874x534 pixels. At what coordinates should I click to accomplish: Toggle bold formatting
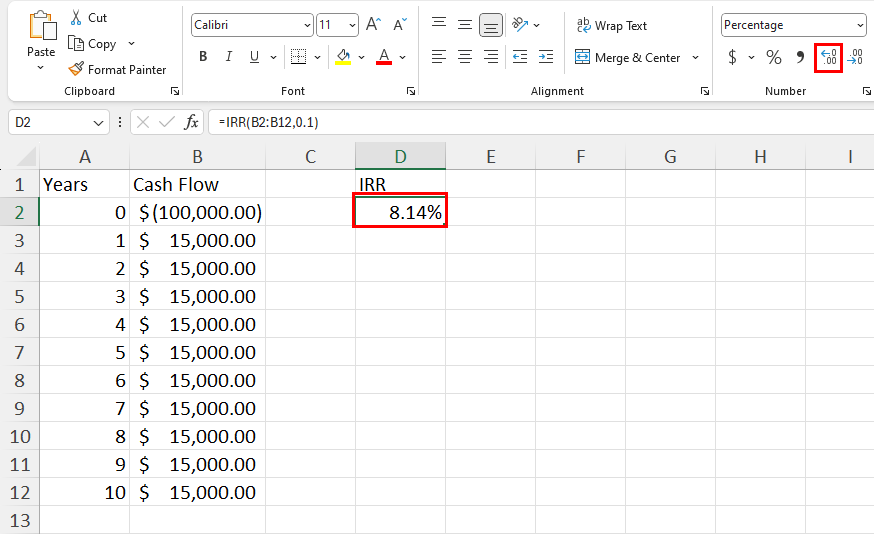coord(203,56)
